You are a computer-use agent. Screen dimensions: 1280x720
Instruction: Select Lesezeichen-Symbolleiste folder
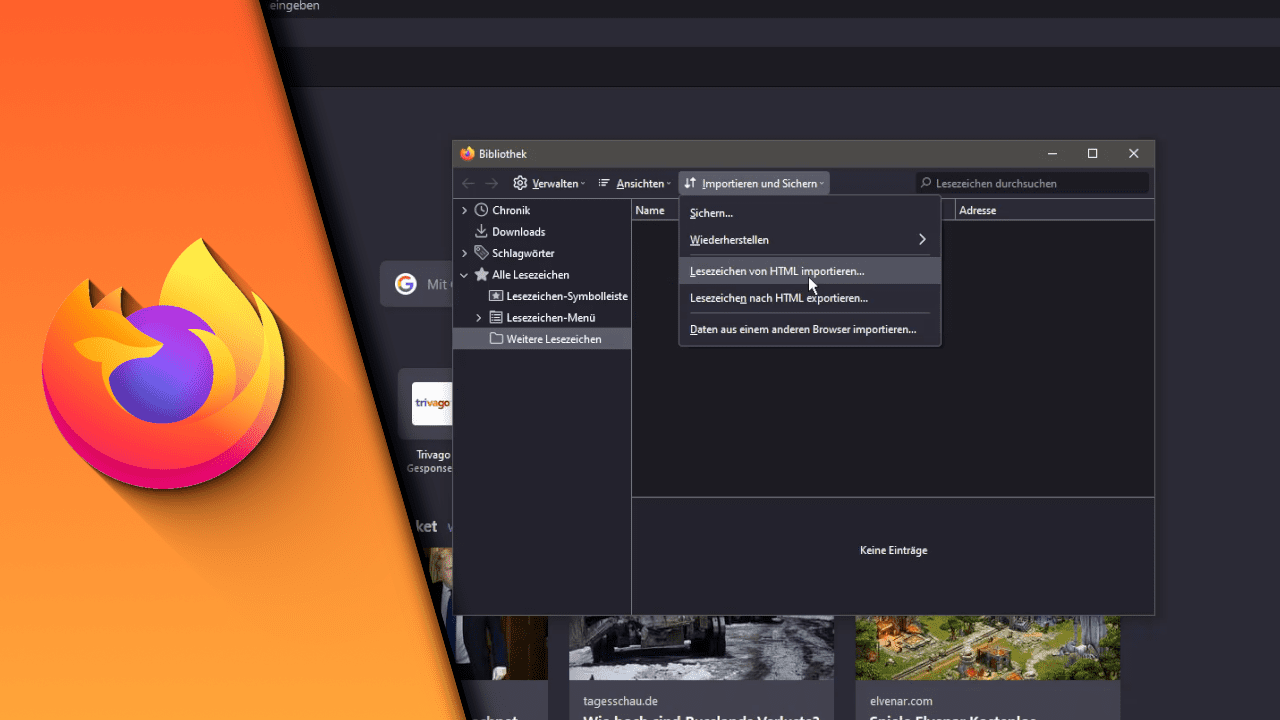point(567,297)
